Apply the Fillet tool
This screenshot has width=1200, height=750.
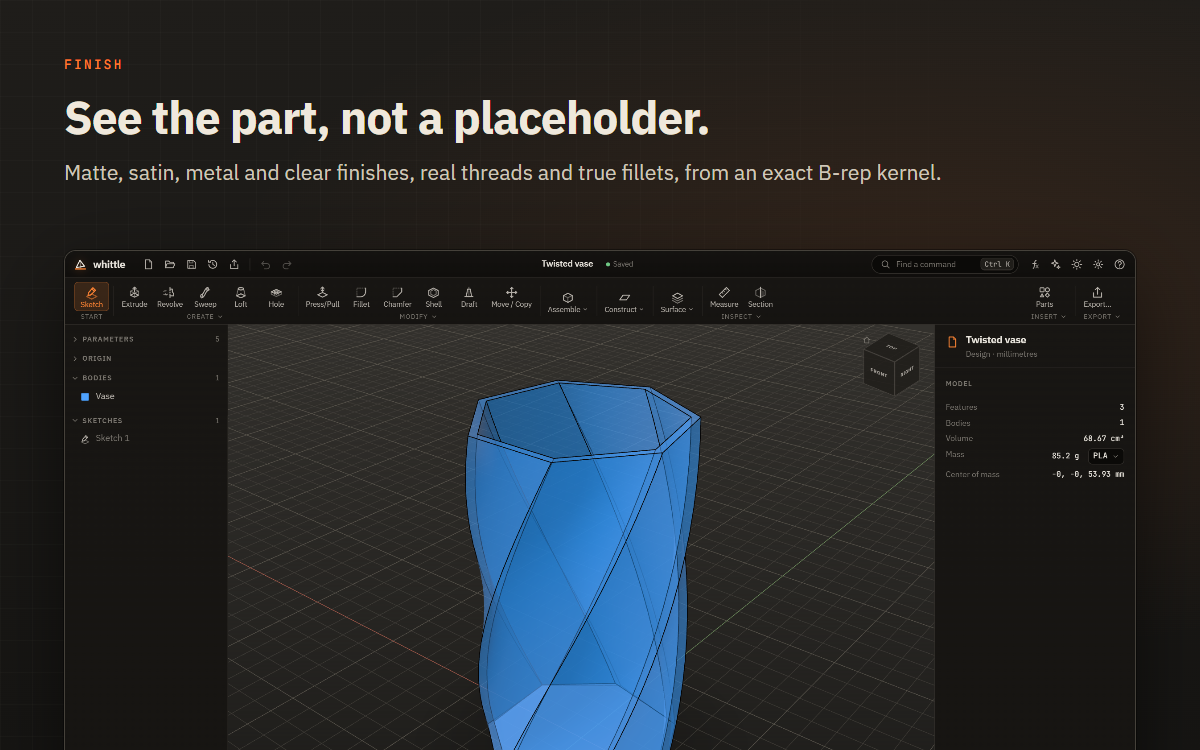(361, 297)
